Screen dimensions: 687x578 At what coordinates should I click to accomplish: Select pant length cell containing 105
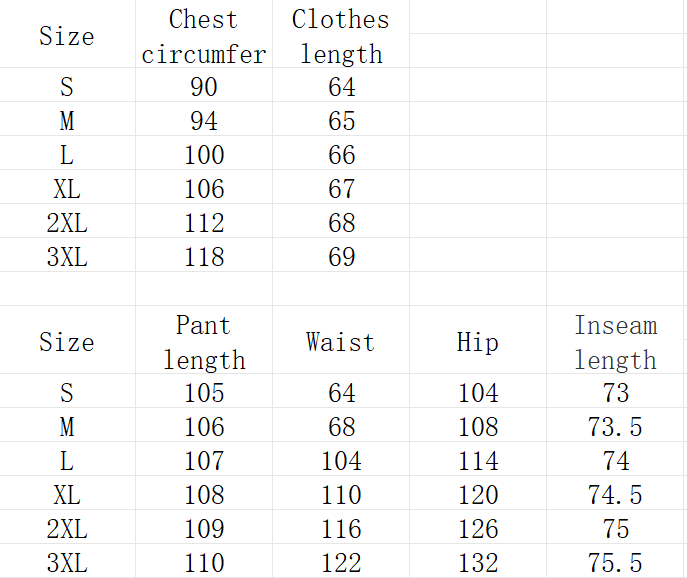click(204, 393)
